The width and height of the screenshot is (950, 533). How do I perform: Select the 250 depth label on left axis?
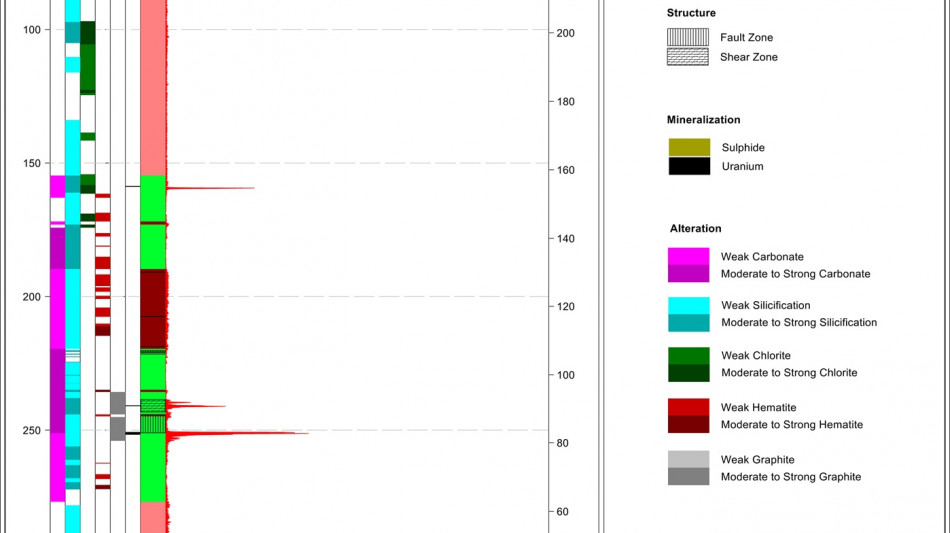[33, 431]
